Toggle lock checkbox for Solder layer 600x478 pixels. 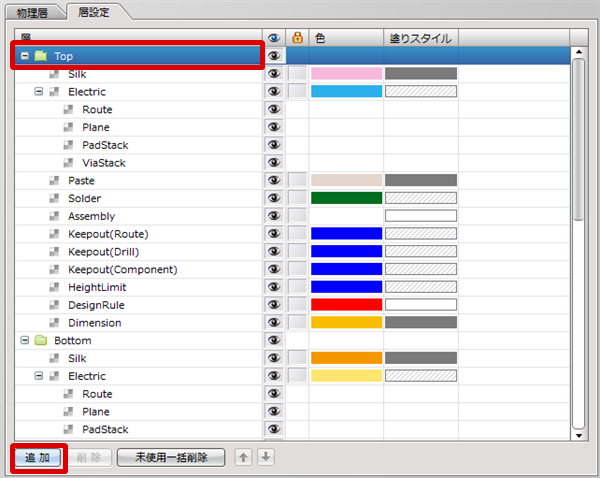point(297,198)
